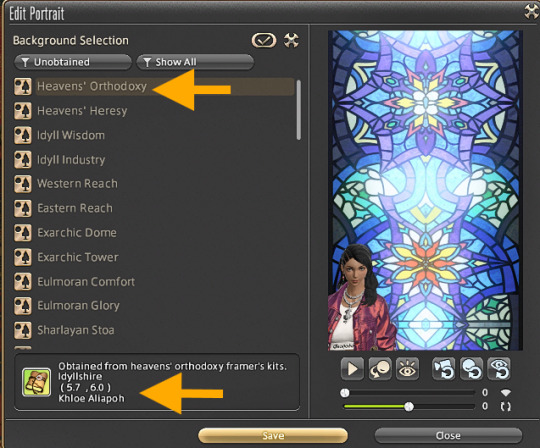Click the Idyll Wisdom row icon
The height and width of the screenshot is (448, 540).
point(23,135)
